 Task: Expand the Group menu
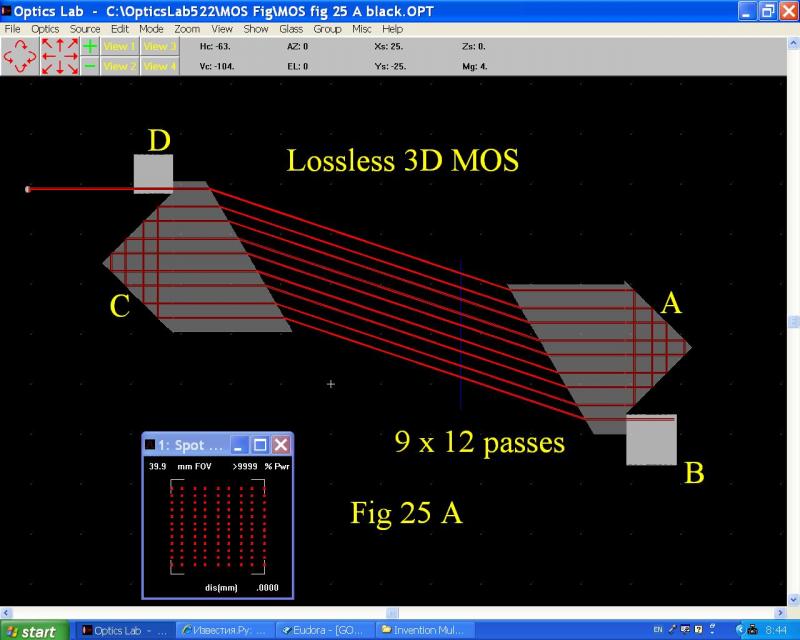(327, 29)
